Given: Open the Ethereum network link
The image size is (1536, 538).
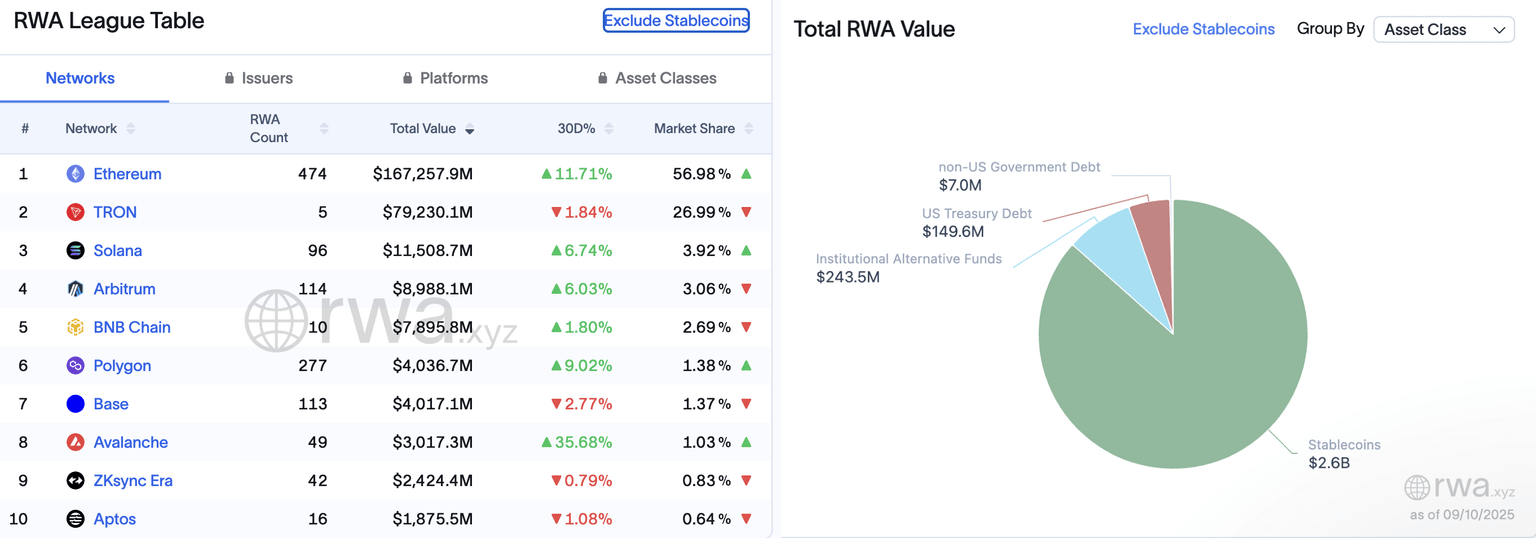Looking at the screenshot, I should click(127, 174).
